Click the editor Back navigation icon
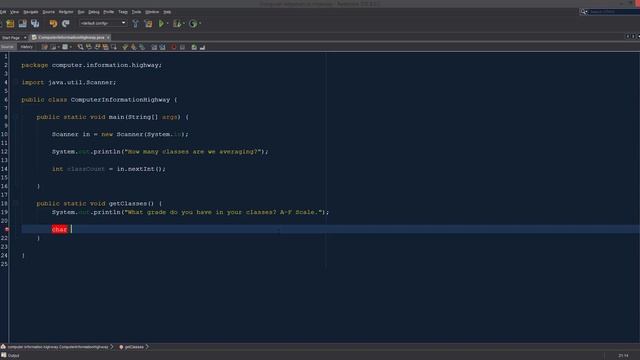This screenshot has width=640, height=360. point(53,47)
